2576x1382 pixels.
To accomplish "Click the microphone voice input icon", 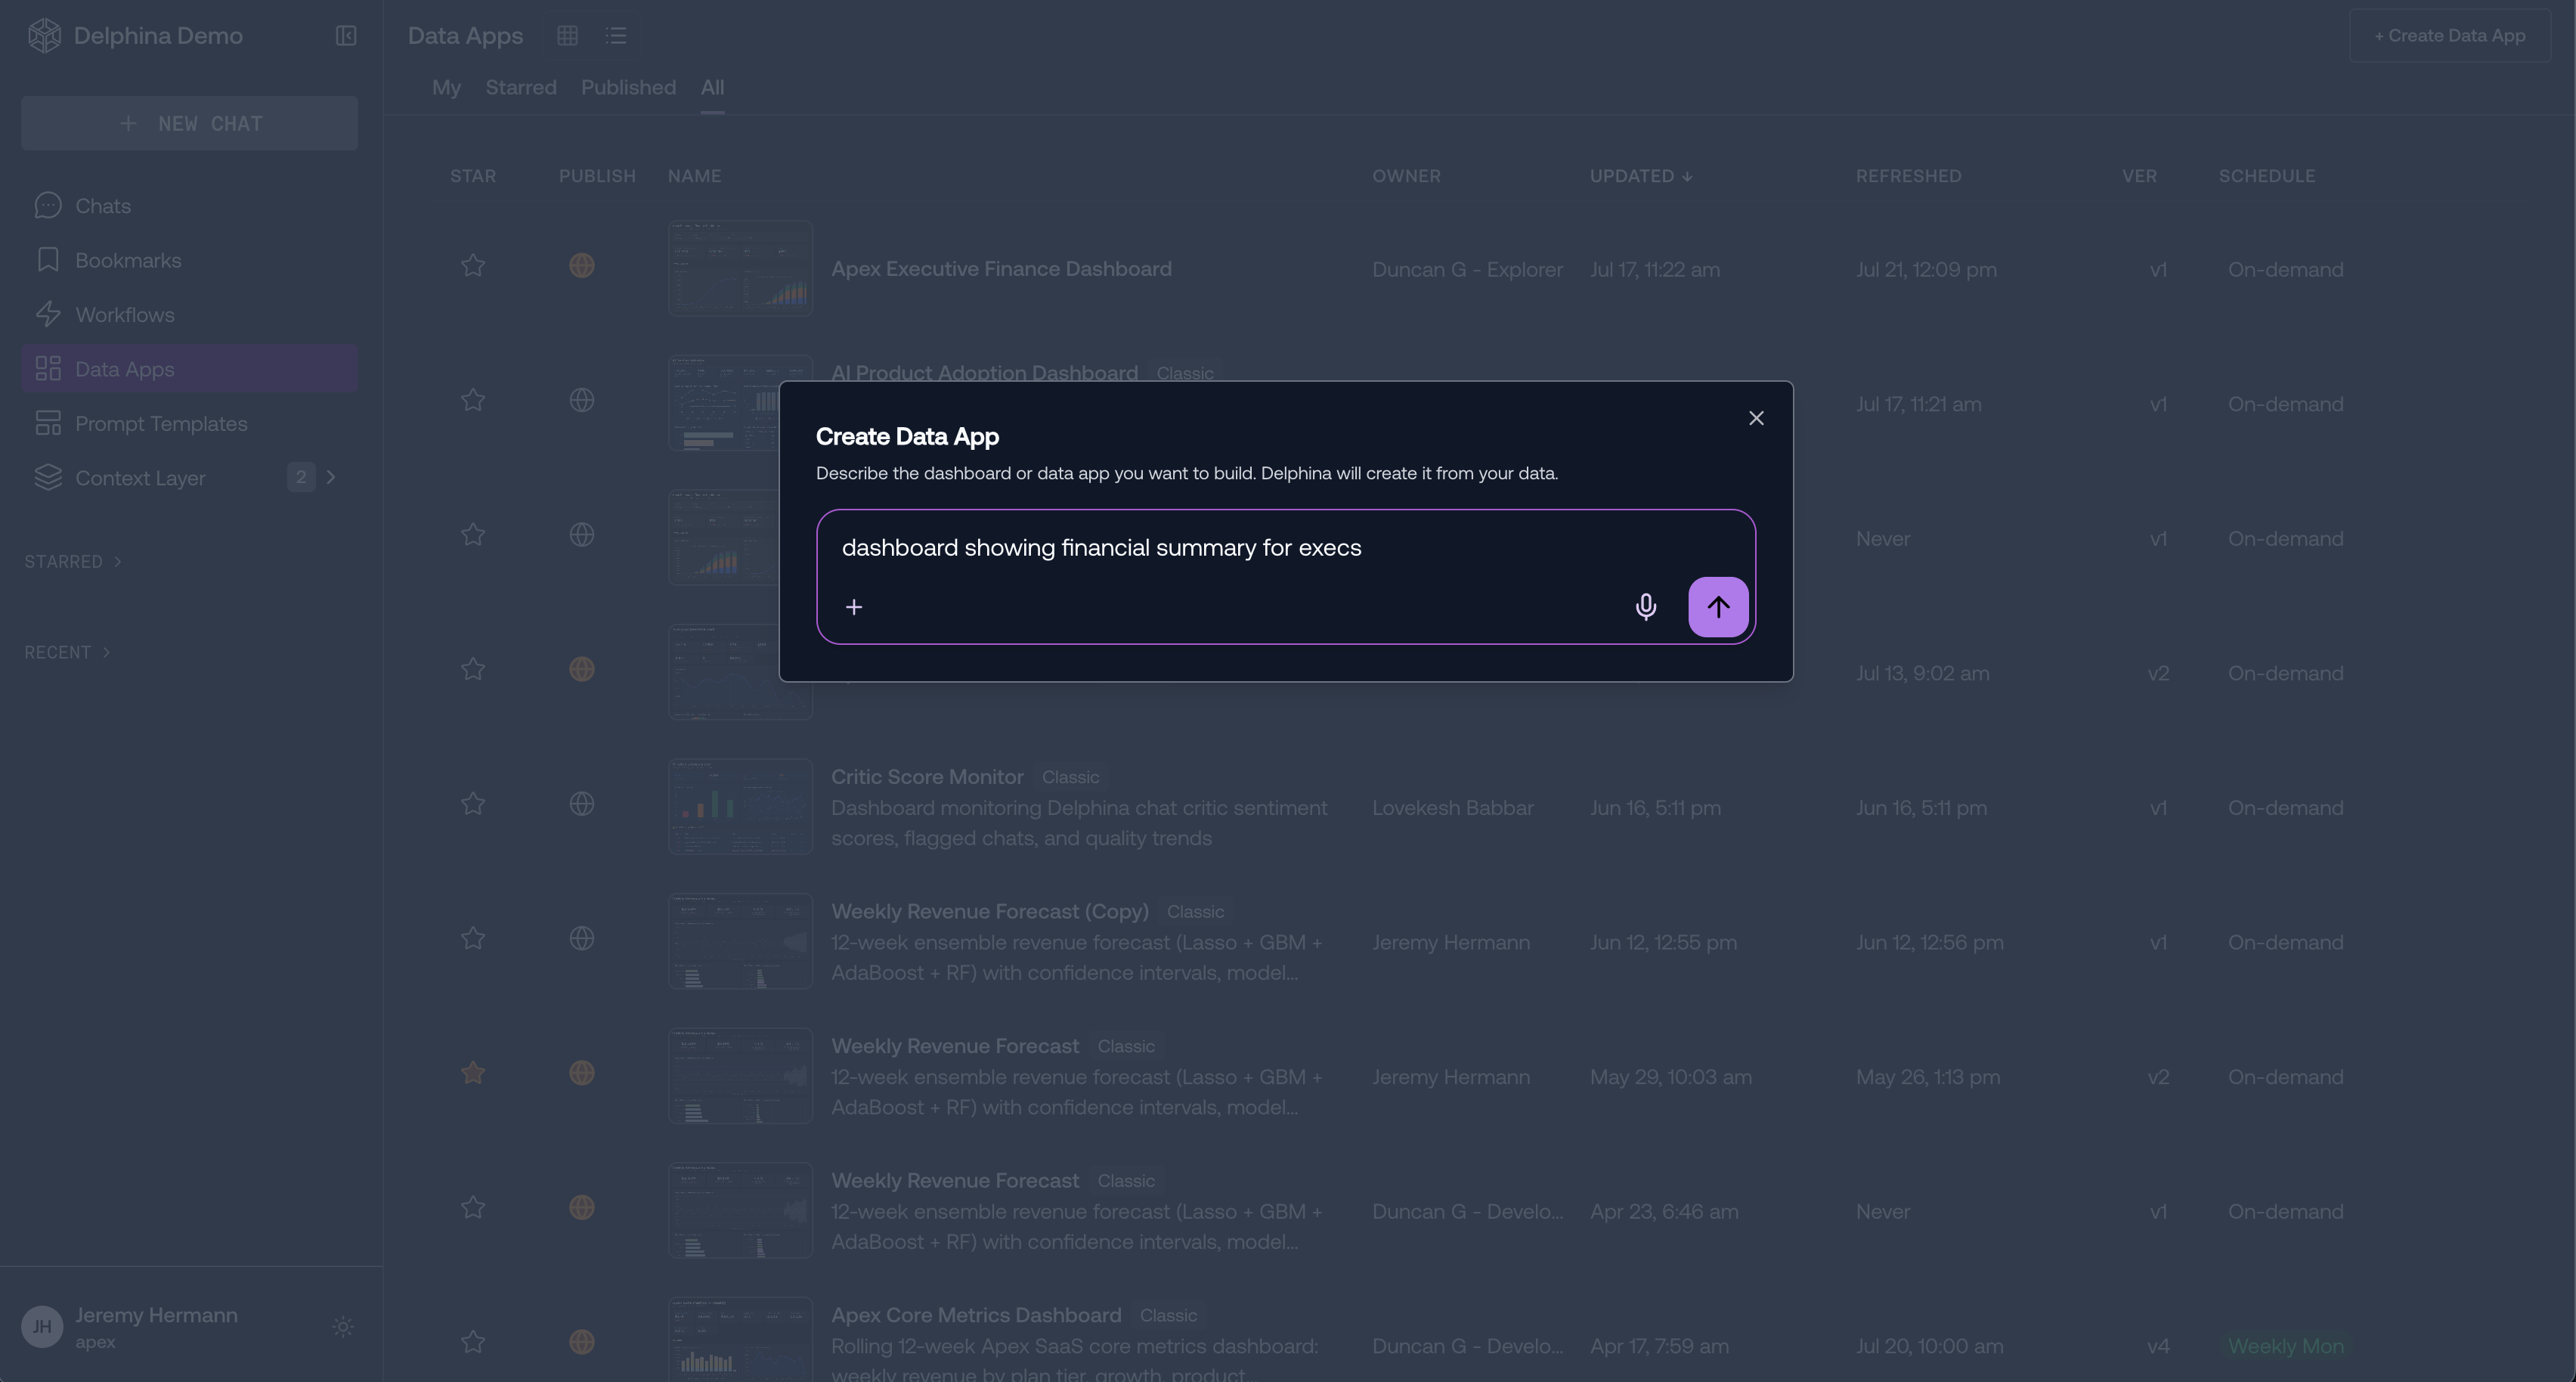I will (1645, 607).
